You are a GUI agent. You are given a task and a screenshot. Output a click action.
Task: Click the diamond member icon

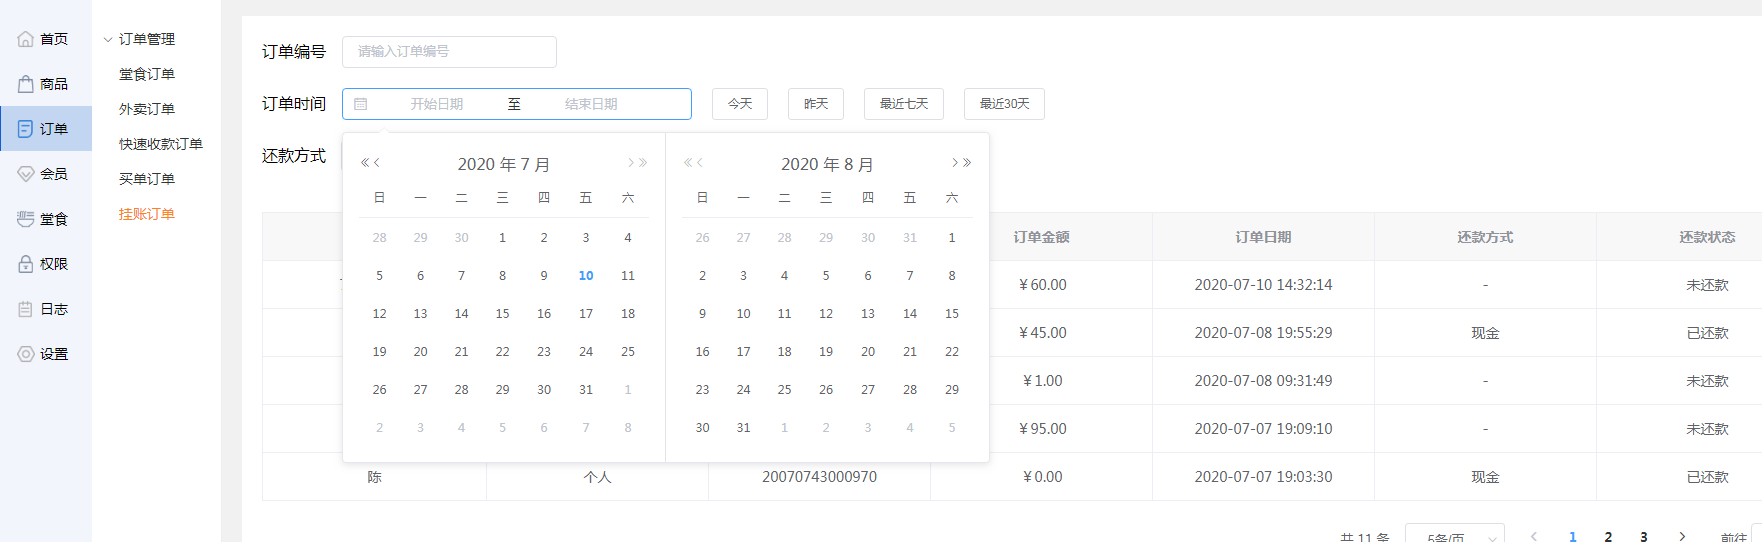[x=26, y=174]
